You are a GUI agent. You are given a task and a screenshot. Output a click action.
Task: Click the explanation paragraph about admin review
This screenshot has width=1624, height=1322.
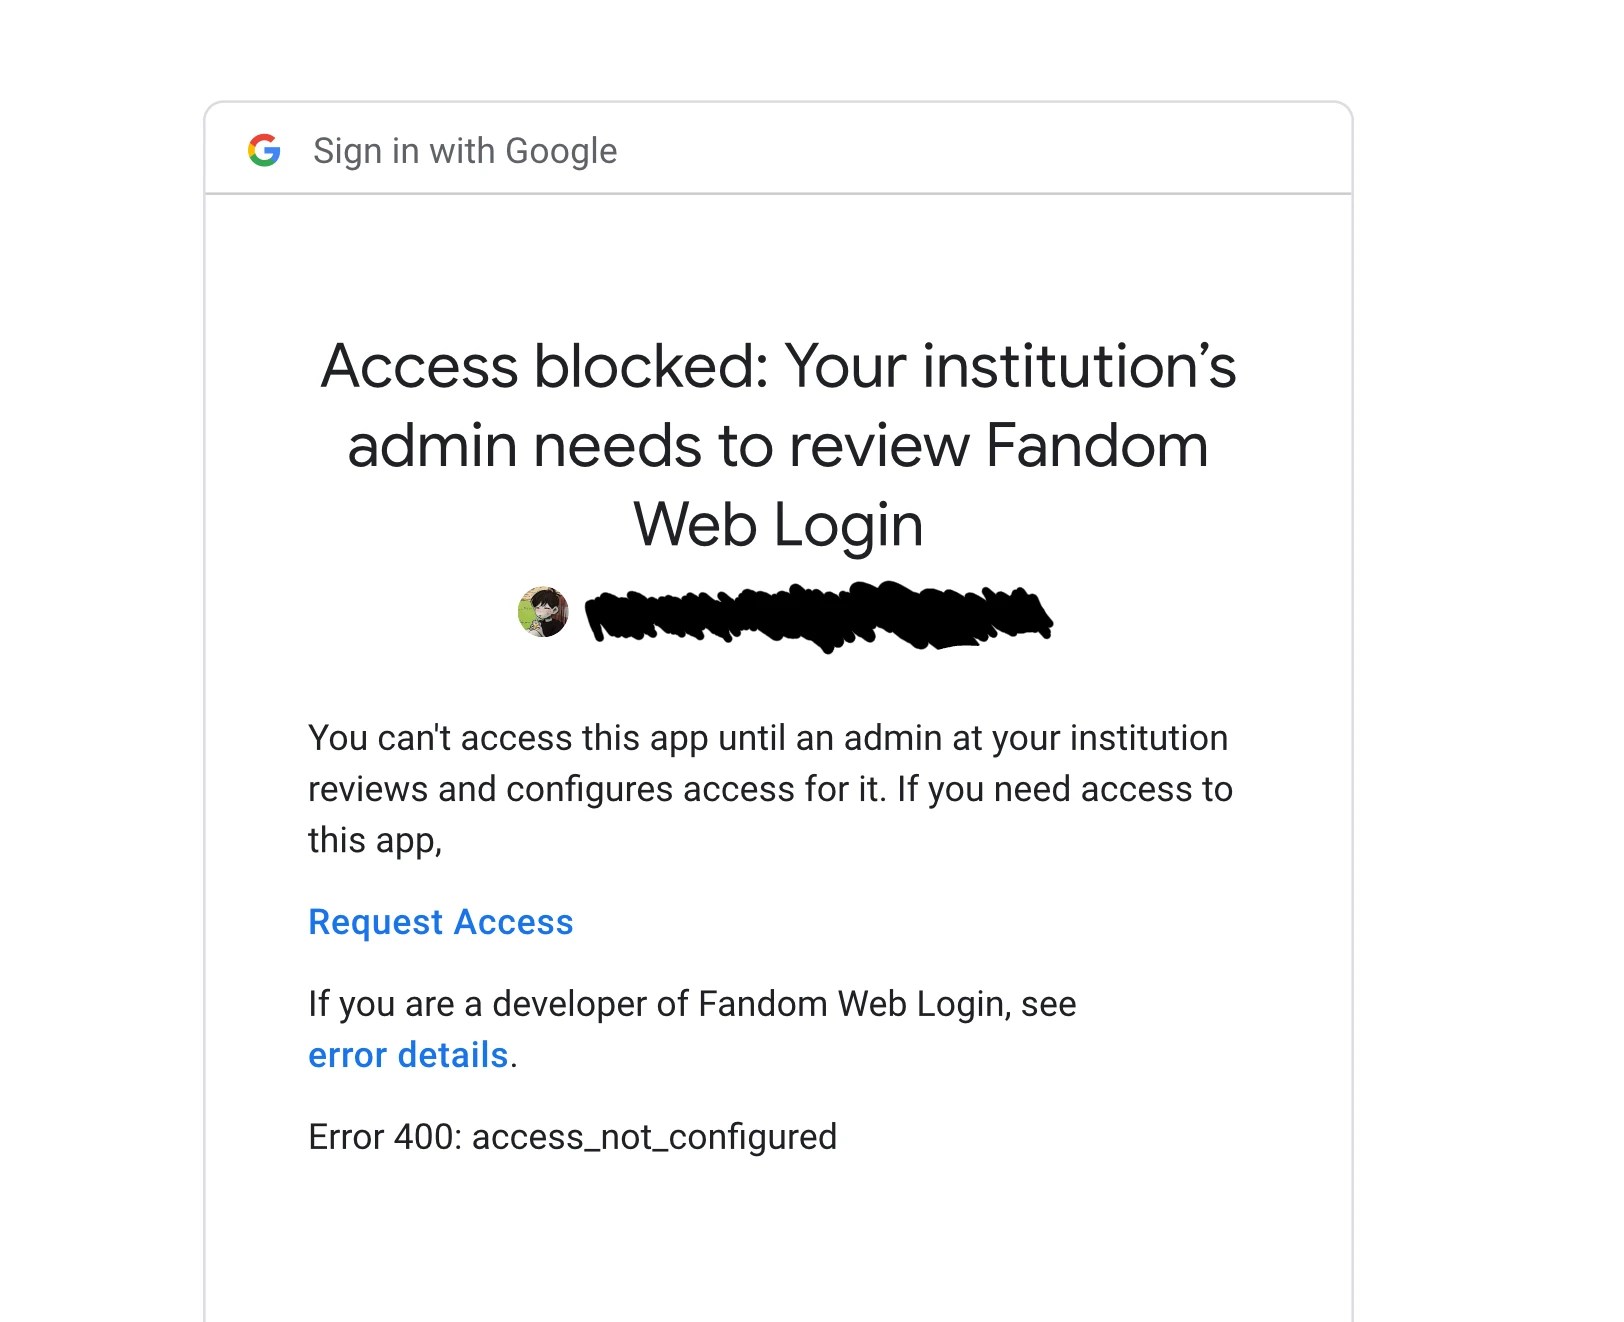pyautogui.click(x=770, y=788)
